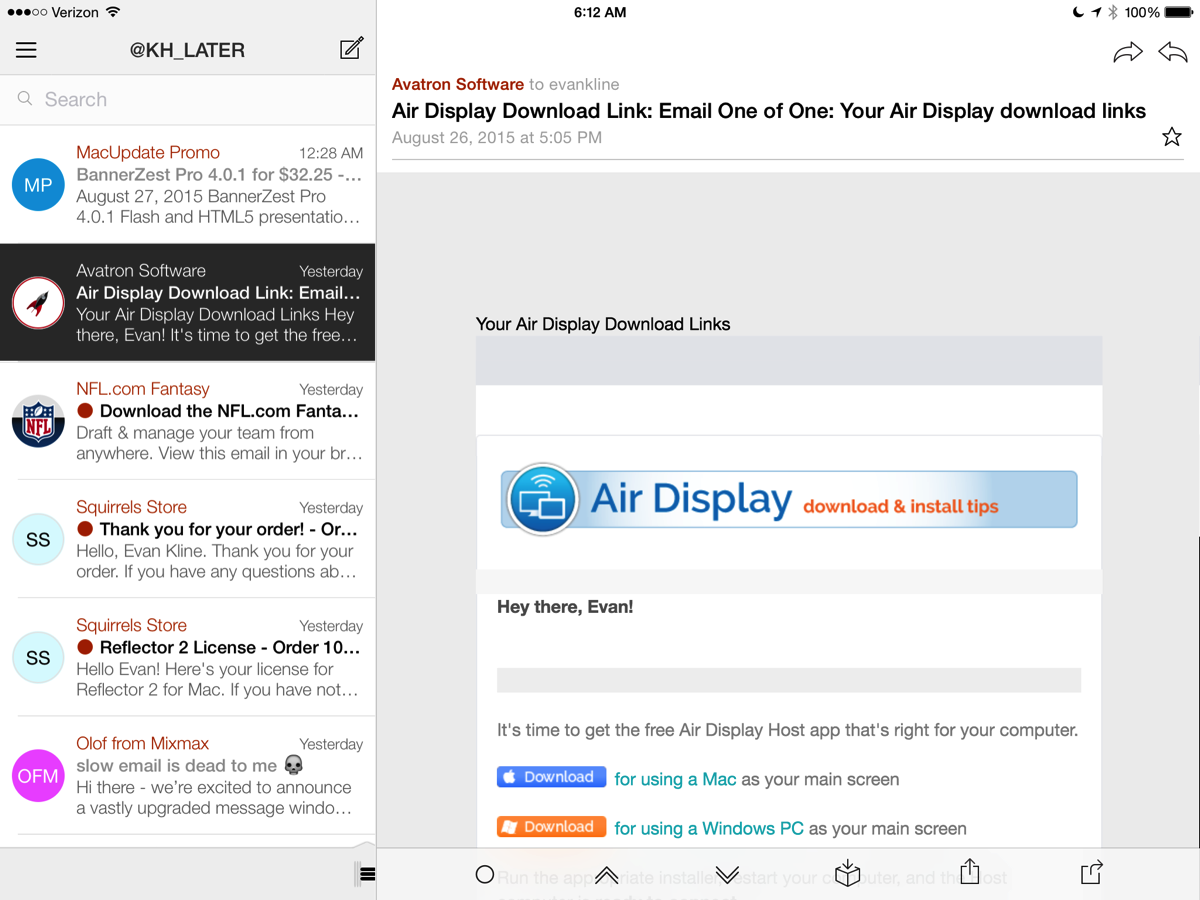The height and width of the screenshot is (900, 1200).
Task: Open the hamburger sidebar menu
Action: pyautogui.click(x=26, y=49)
